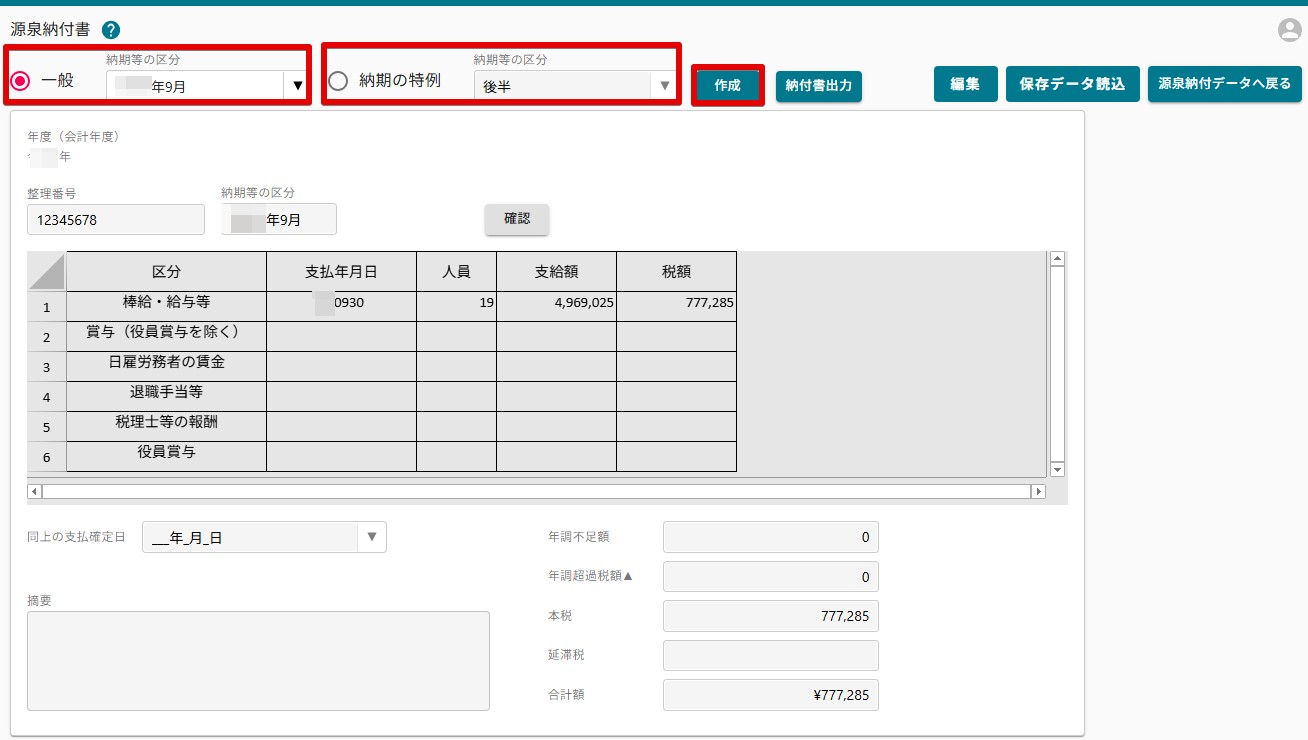The width and height of the screenshot is (1308, 740).
Task: Click the 年調超過税額 field
Action: (771, 577)
